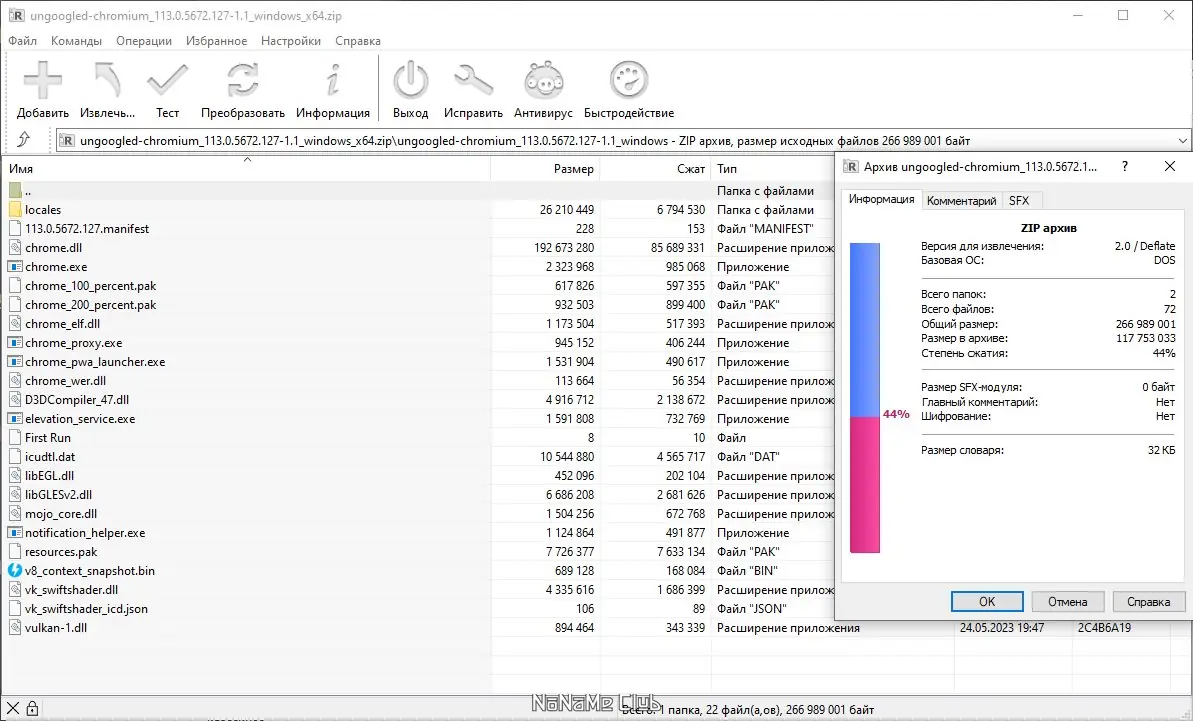Click the Справка button in archive dialog
The width and height of the screenshot is (1193, 721).
(1149, 601)
